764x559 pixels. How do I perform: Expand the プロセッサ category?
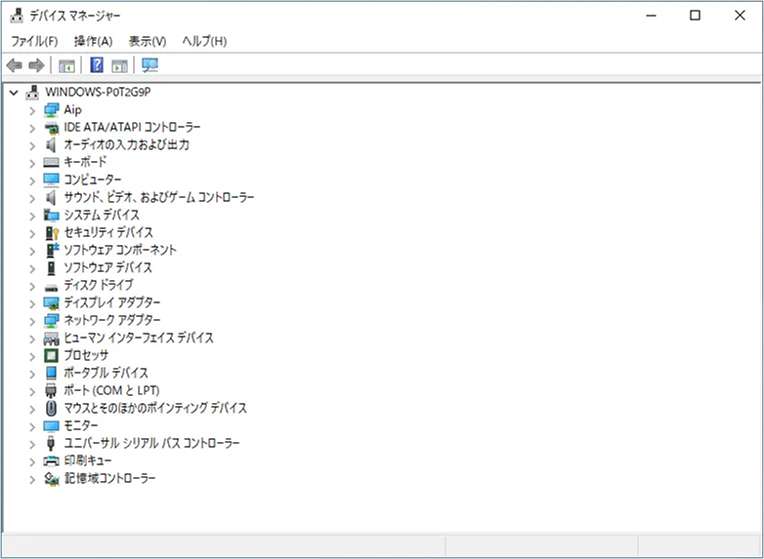[32, 356]
